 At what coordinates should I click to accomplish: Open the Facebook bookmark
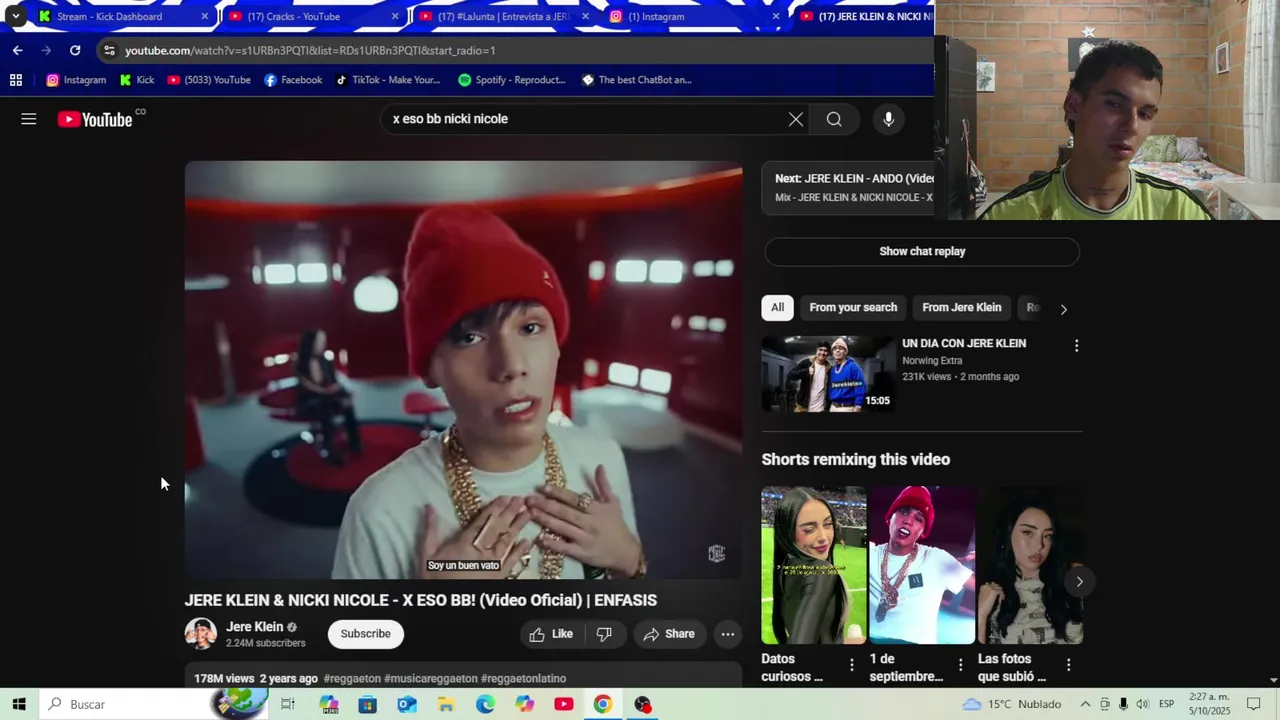(293, 80)
